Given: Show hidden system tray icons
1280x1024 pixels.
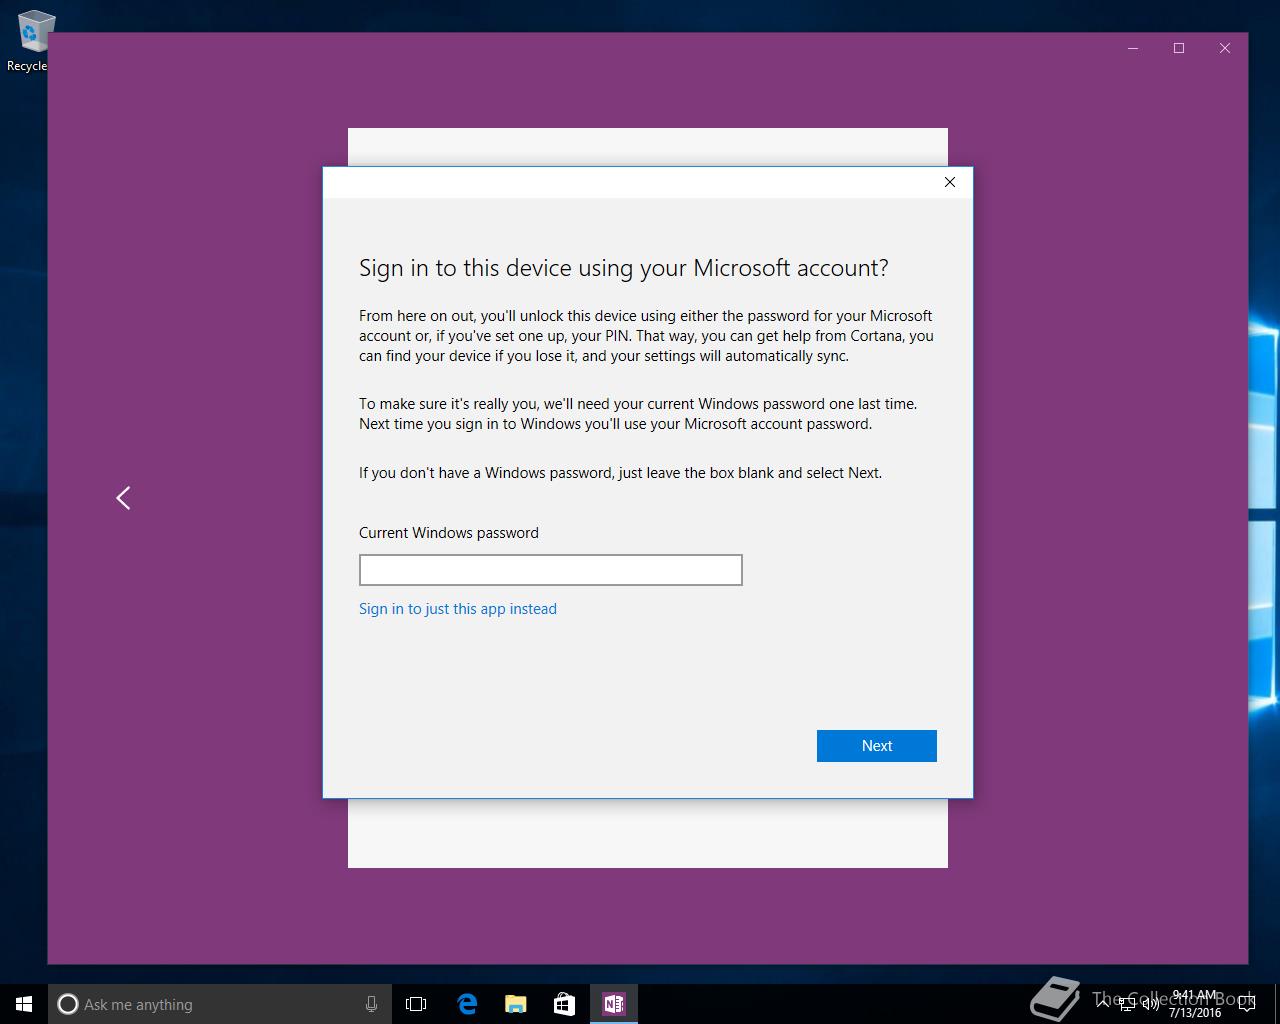Looking at the screenshot, I should pyautogui.click(x=1102, y=1004).
